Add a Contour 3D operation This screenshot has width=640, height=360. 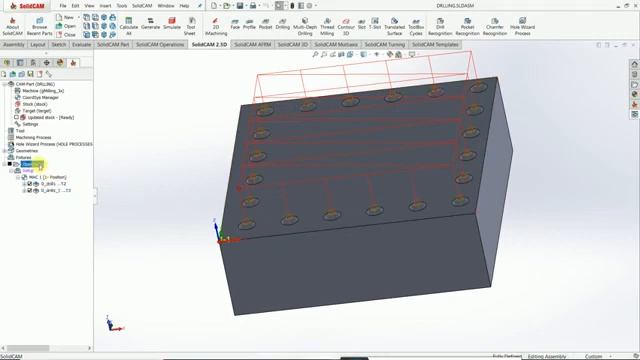[346, 27]
